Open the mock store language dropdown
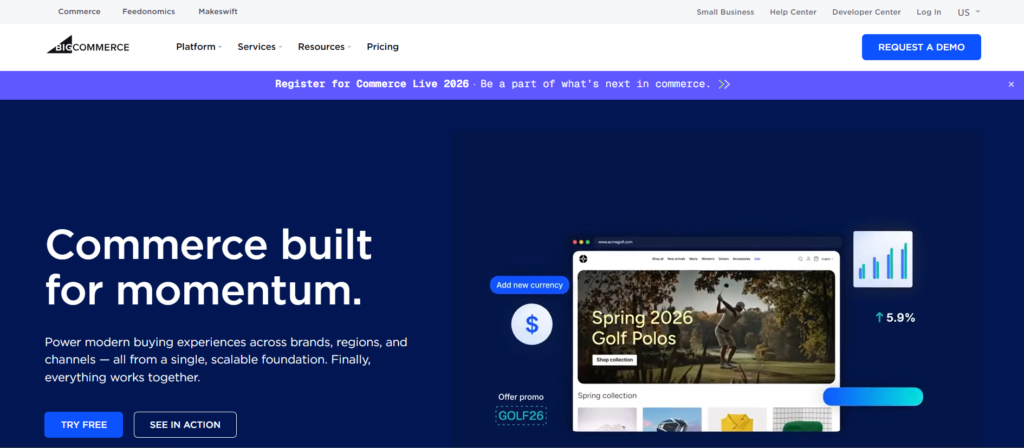 click(x=827, y=259)
